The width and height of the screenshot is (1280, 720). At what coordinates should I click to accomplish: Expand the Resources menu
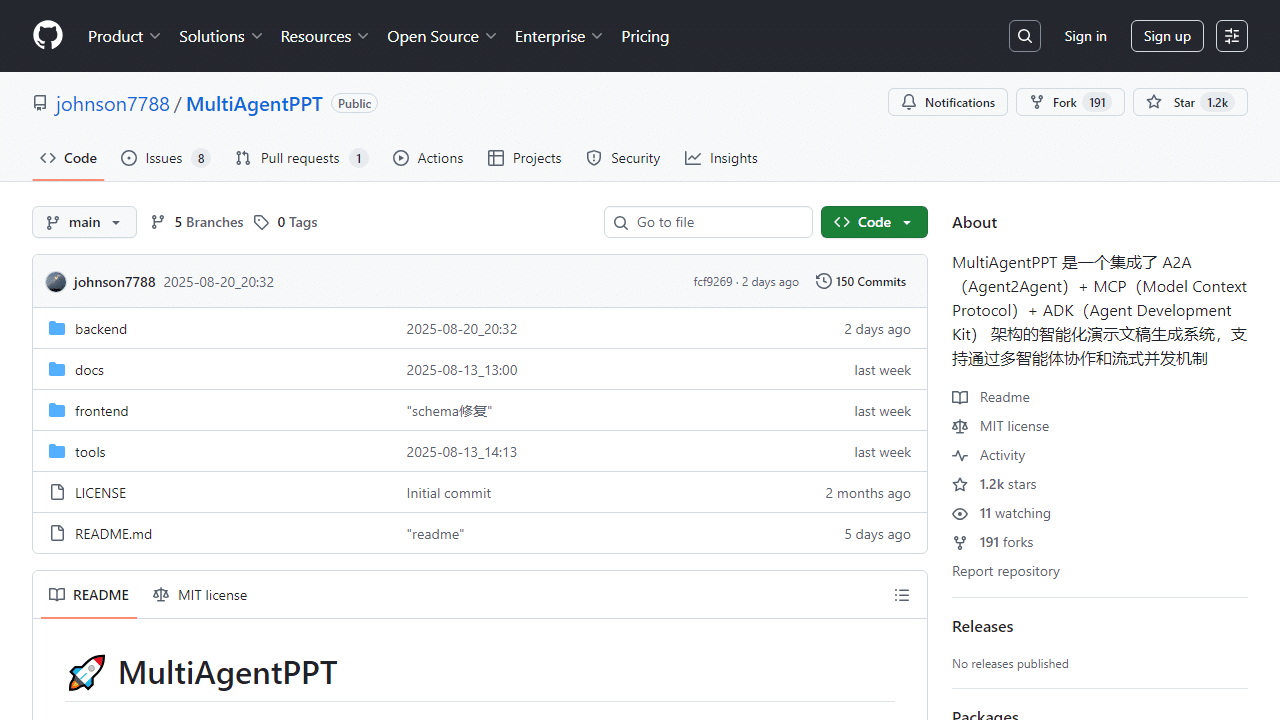coord(325,36)
